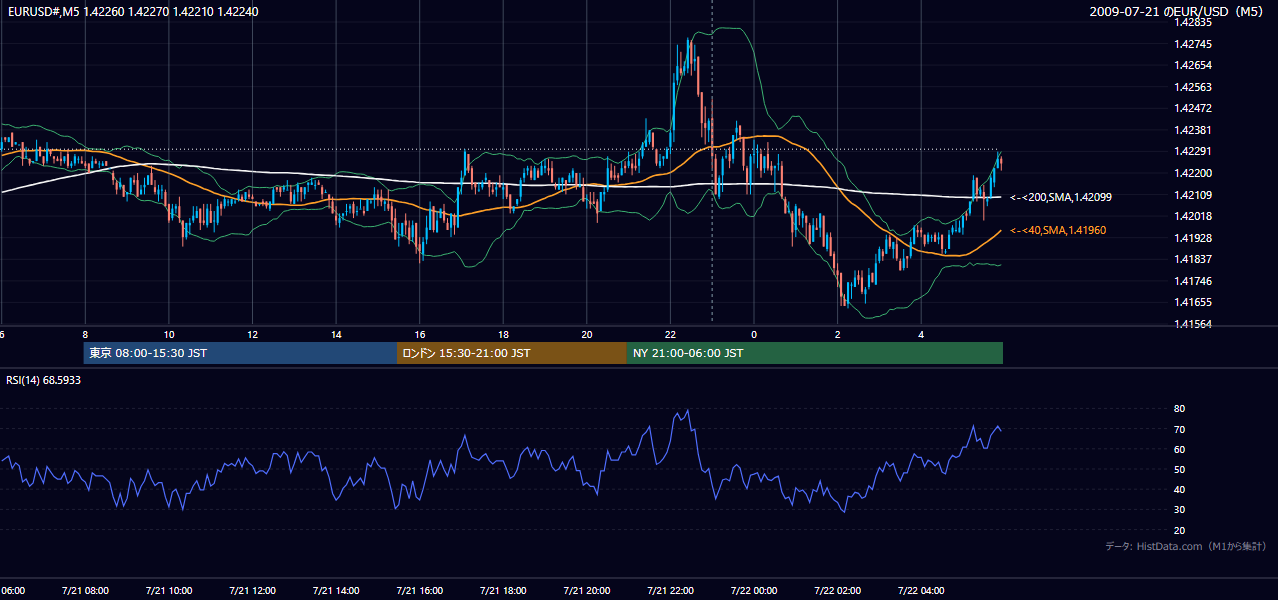This screenshot has height=600, width=1278.
Task: Click hour label 12 under the price chart
Action: click(253, 335)
